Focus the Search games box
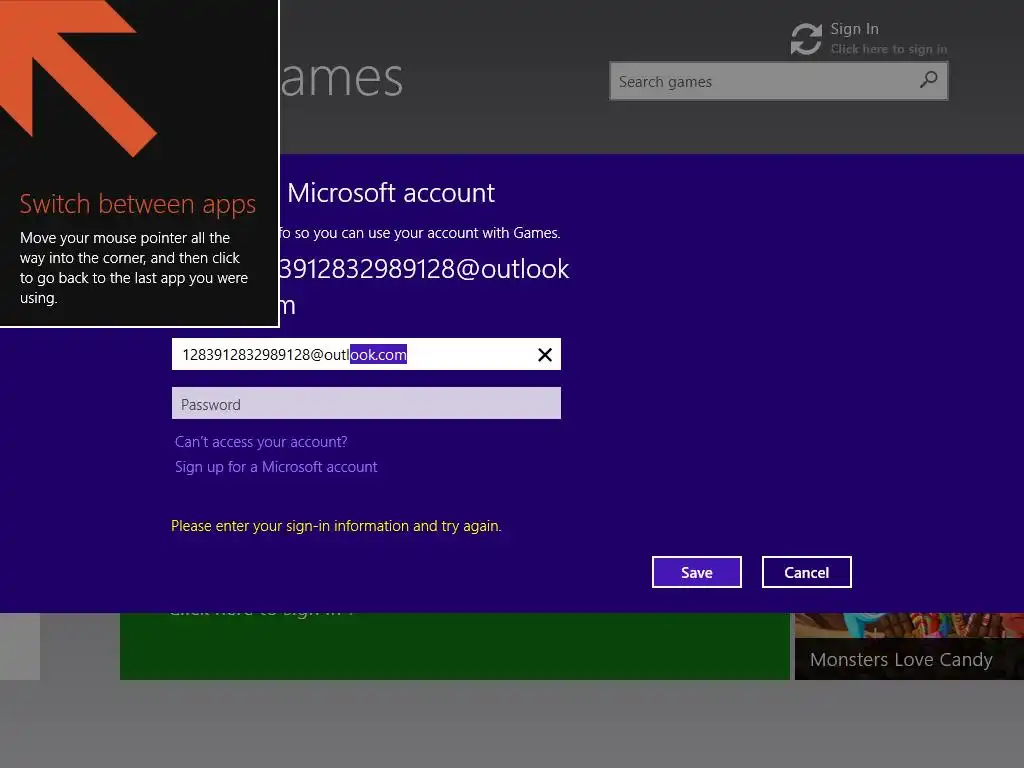Viewport: 1024px width, 768px height. pos(778,81)
